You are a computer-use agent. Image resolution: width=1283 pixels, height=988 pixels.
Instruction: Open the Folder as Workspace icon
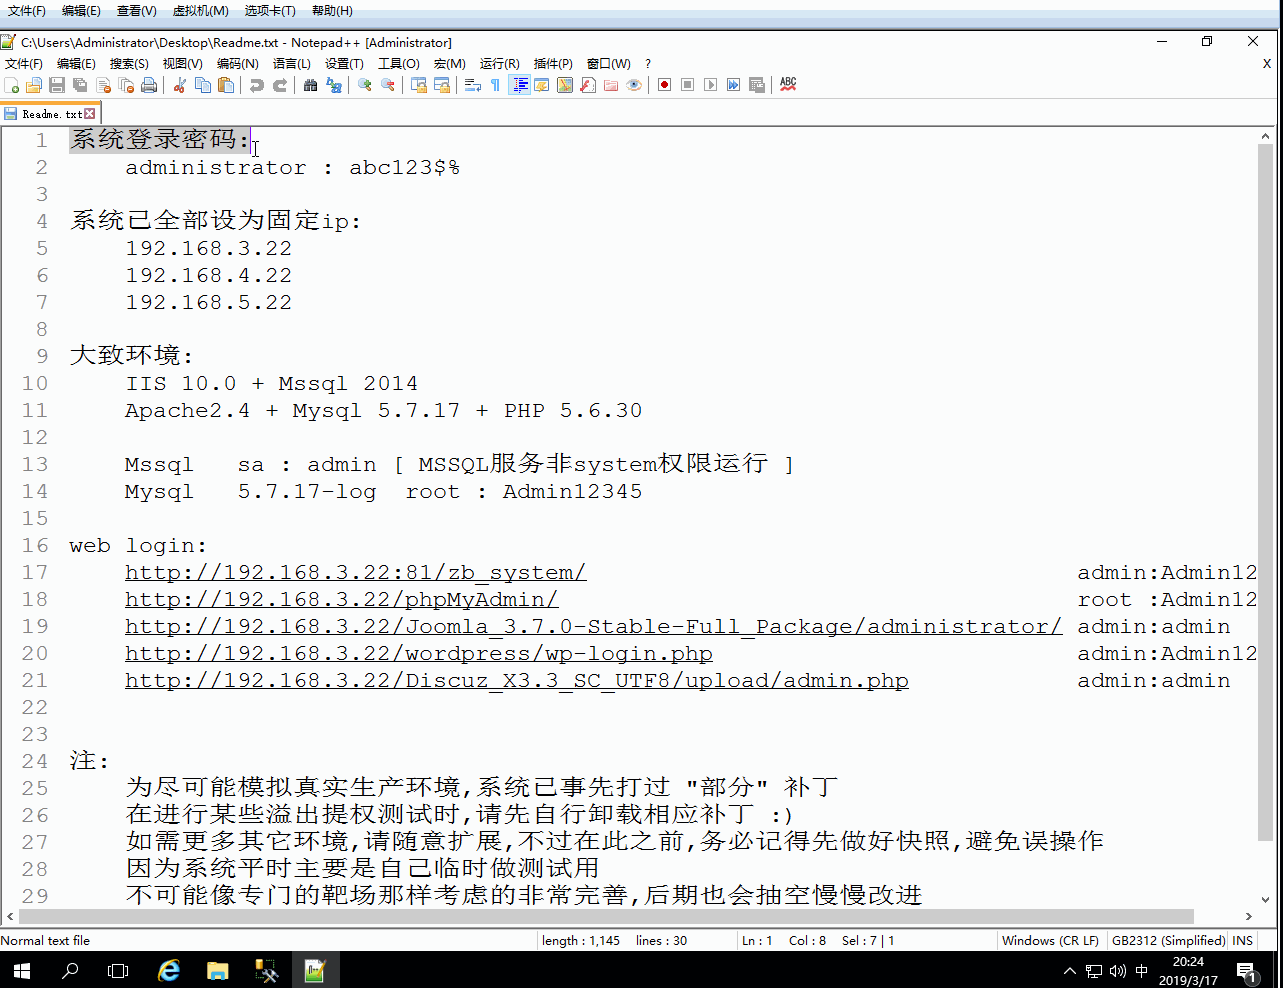(x=611, y=85)
